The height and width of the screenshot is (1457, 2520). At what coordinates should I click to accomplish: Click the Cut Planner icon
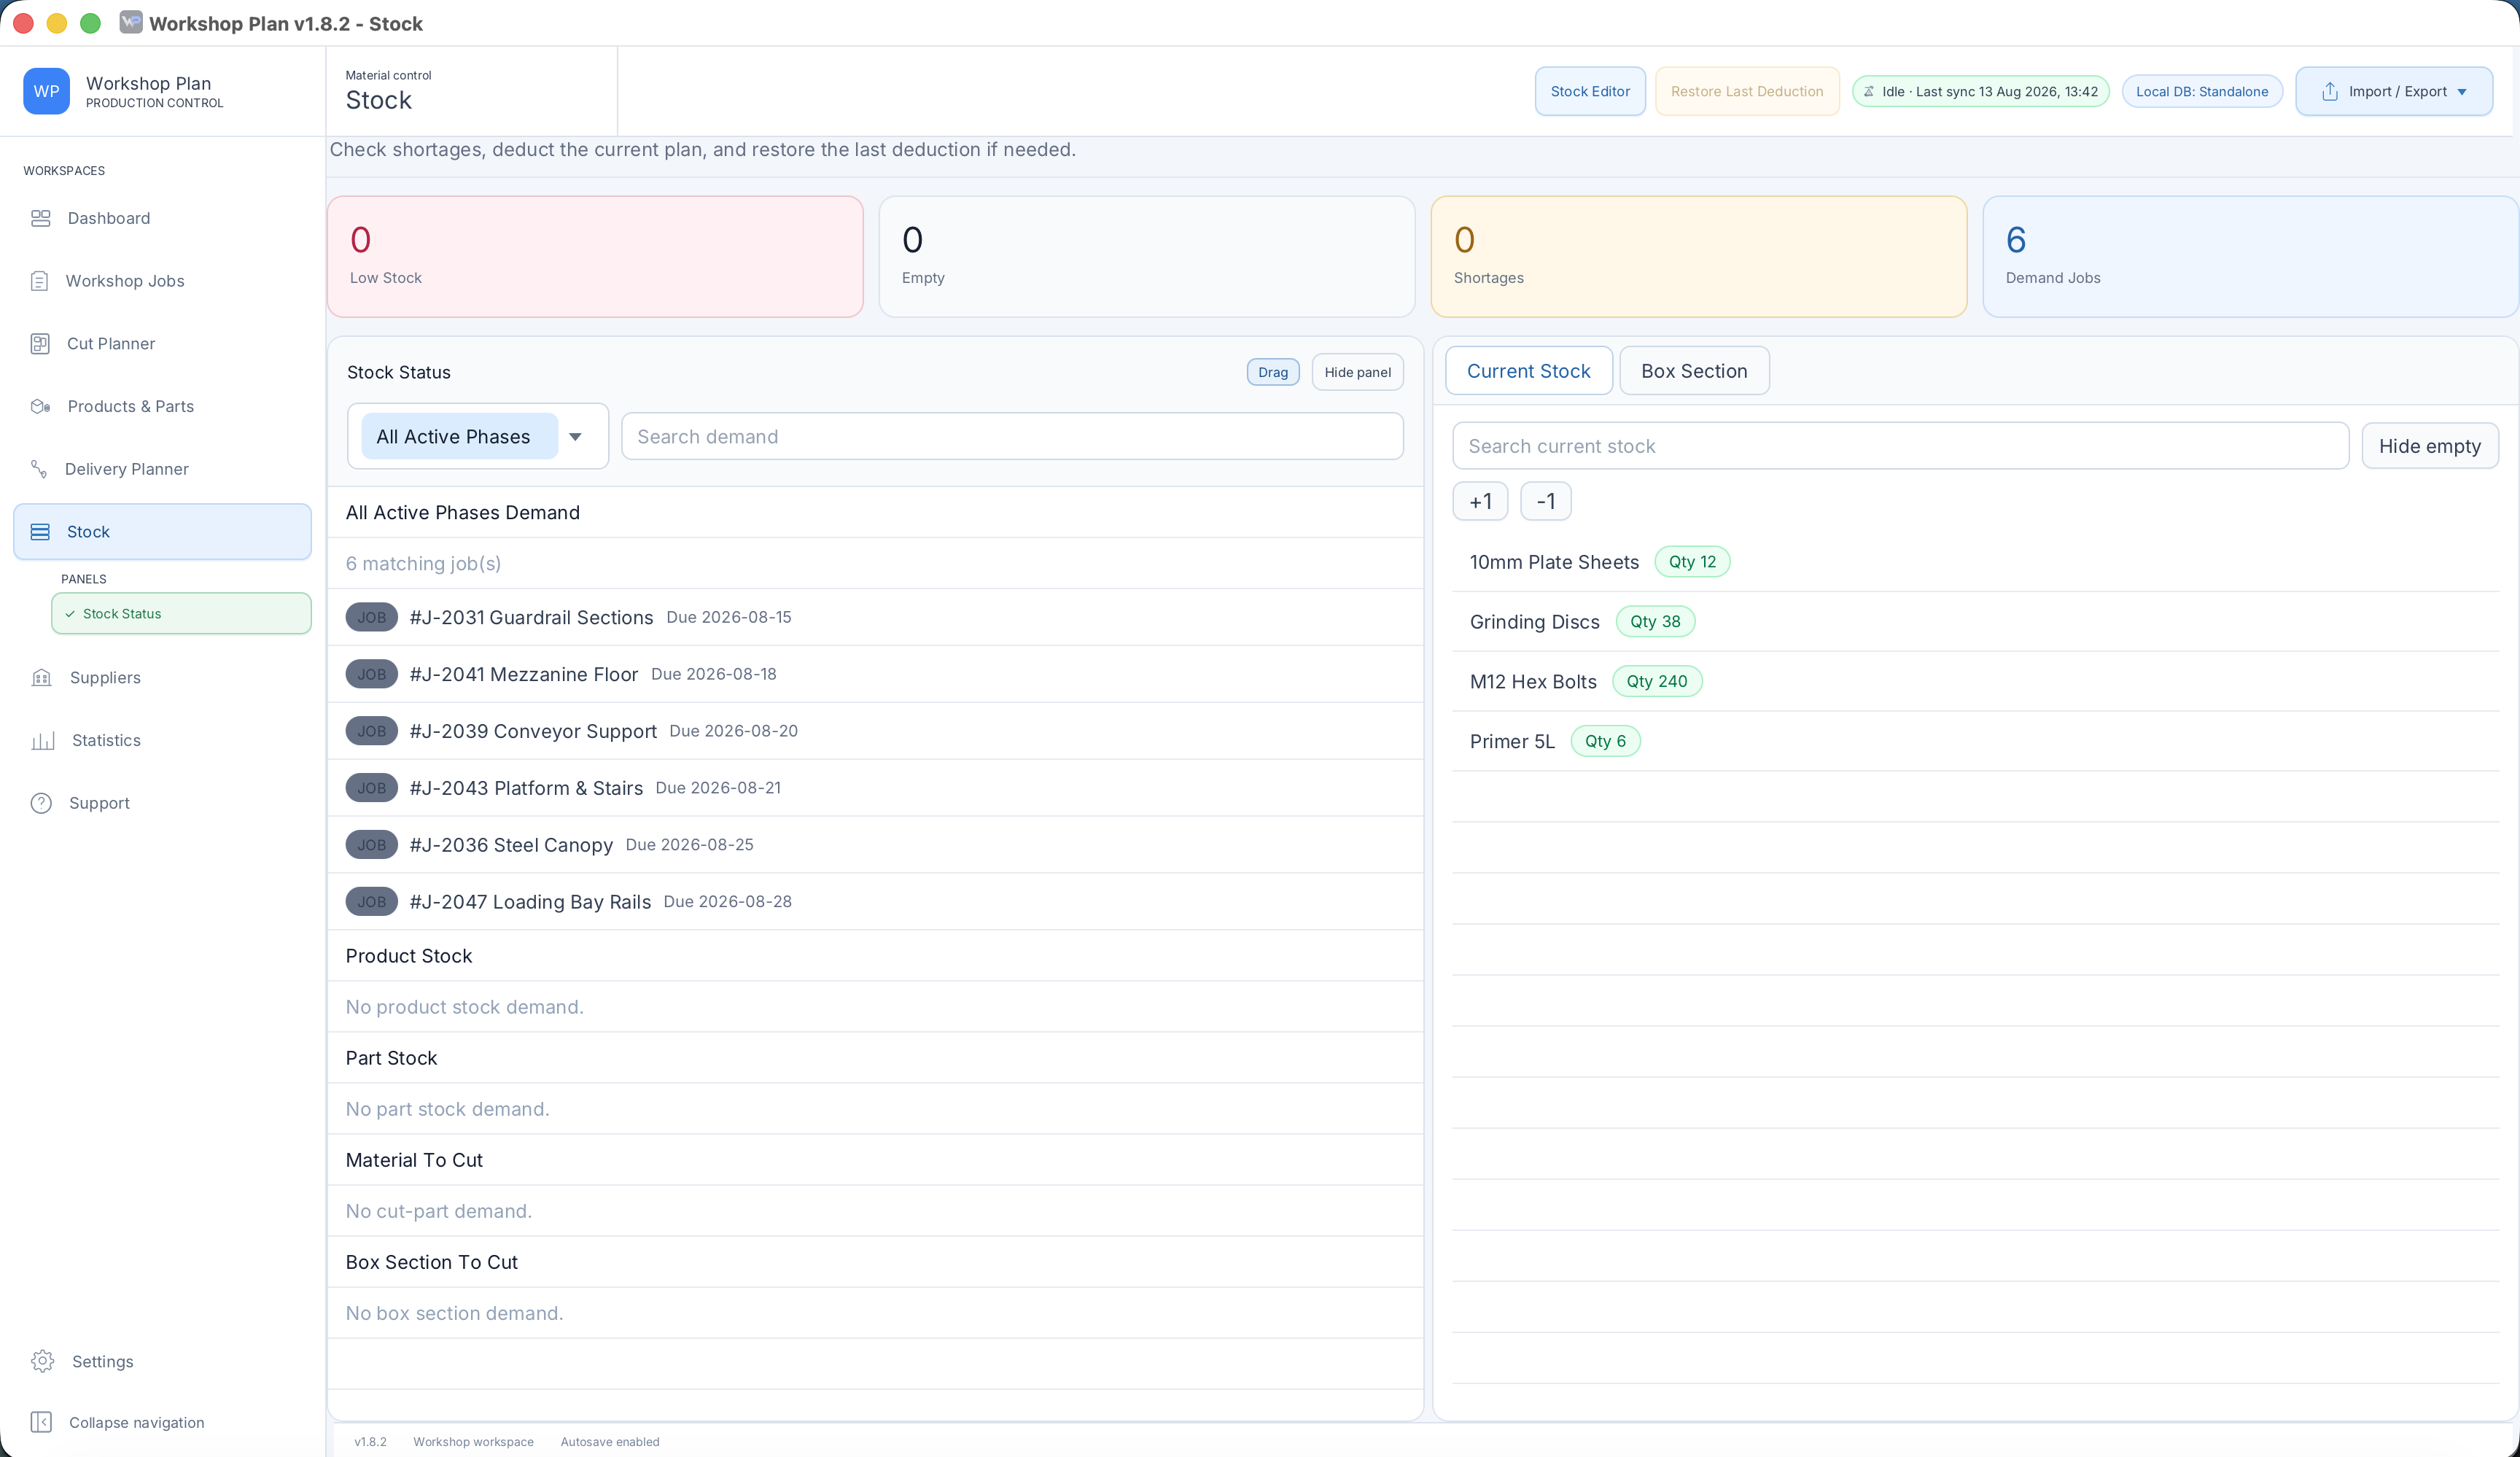(40, 344)
